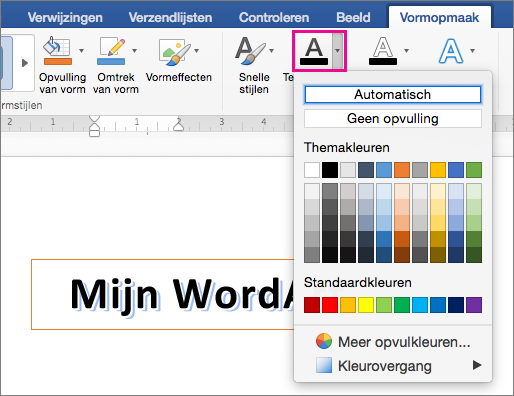Click the Vormeffecten icon

174,51
